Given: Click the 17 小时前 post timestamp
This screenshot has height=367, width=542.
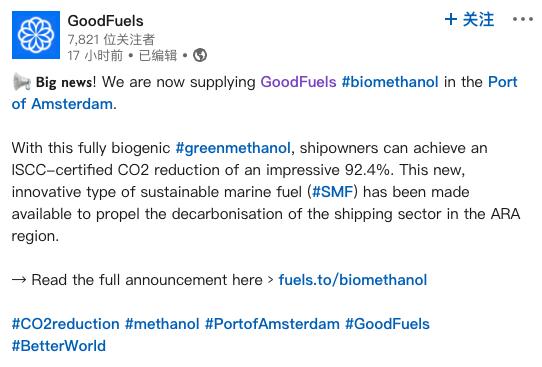Looking at the screenshot, I should [95, 55].
